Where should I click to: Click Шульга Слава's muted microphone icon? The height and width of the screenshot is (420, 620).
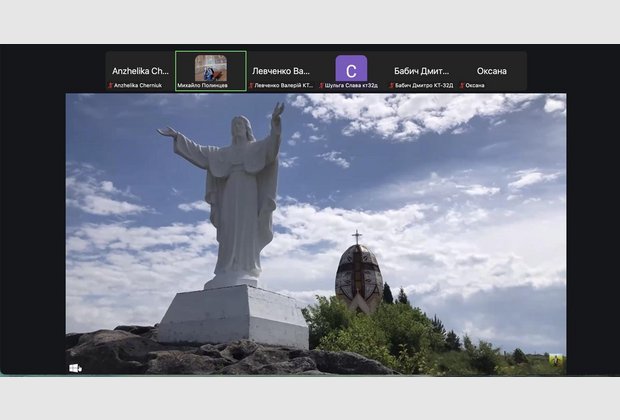[321, 86]
